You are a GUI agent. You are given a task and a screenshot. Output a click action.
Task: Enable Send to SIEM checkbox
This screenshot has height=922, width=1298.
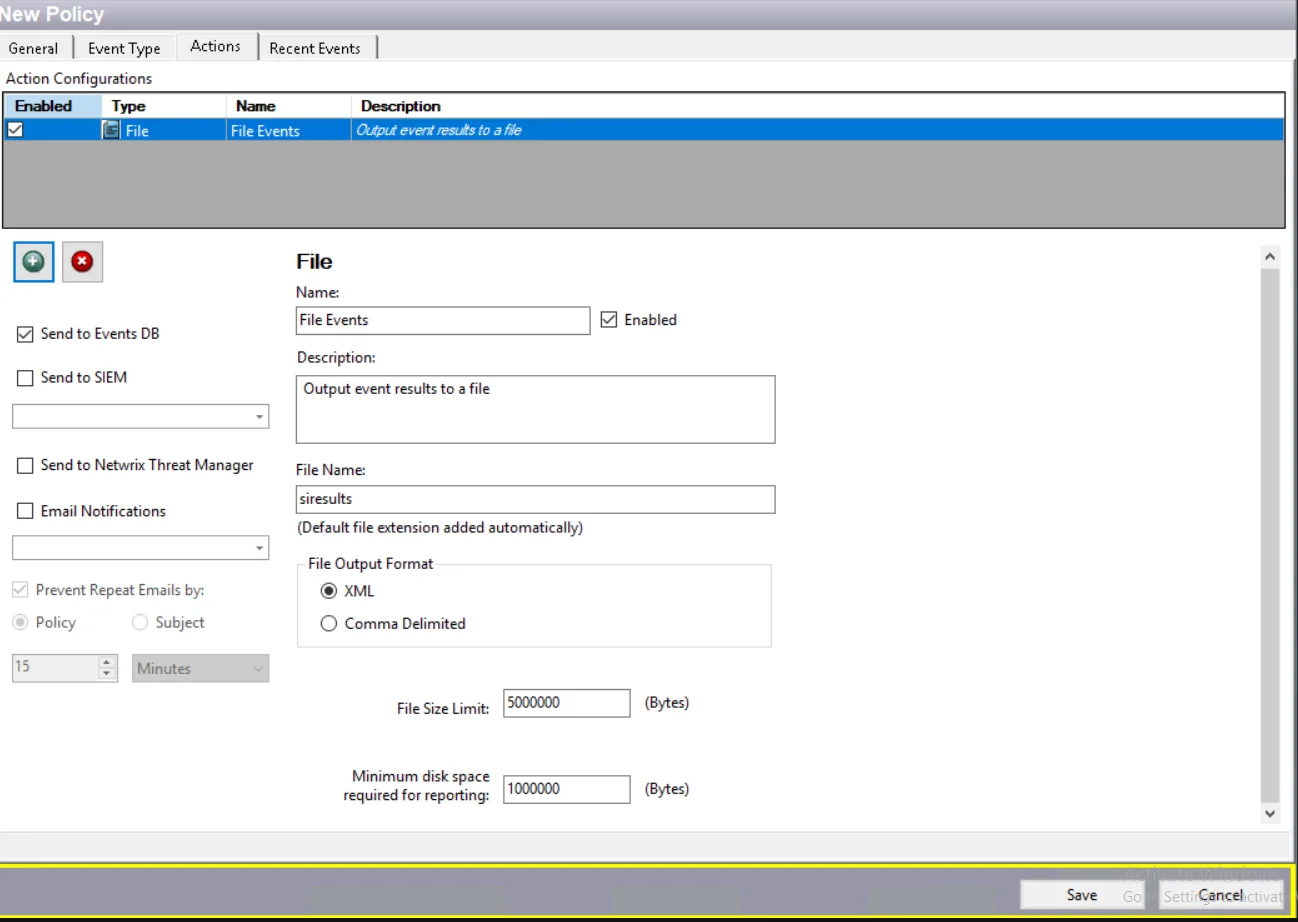(x=25, y=378)
